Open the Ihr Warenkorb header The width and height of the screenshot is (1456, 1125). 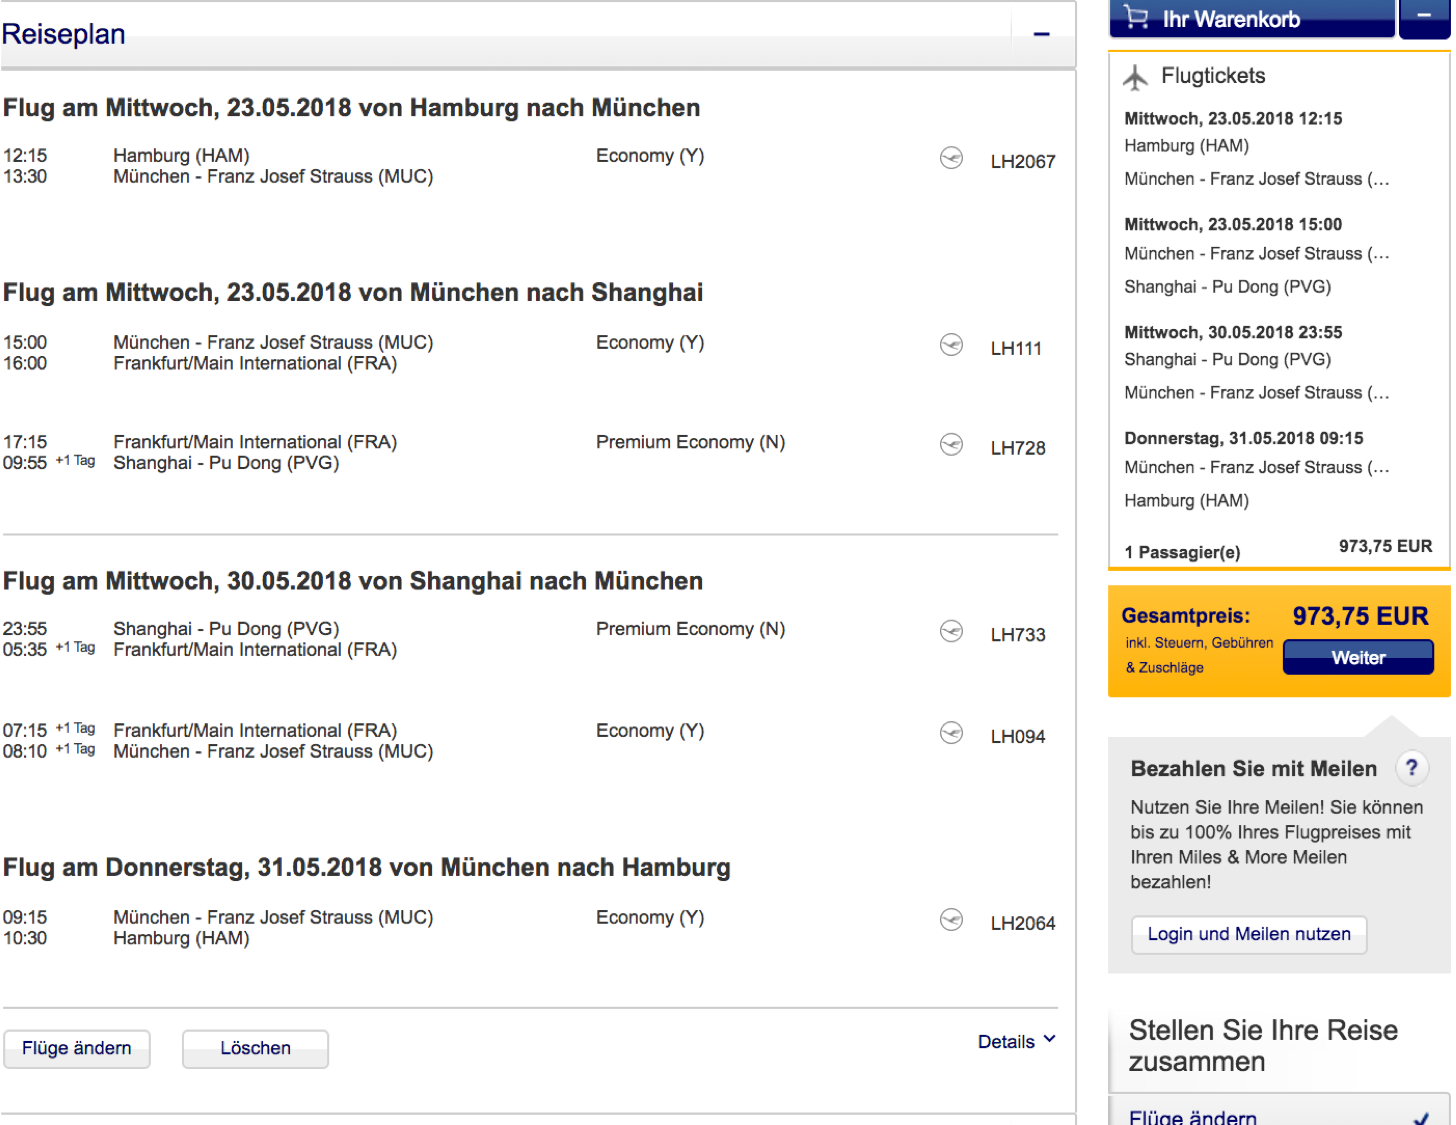pos(1252,18)
